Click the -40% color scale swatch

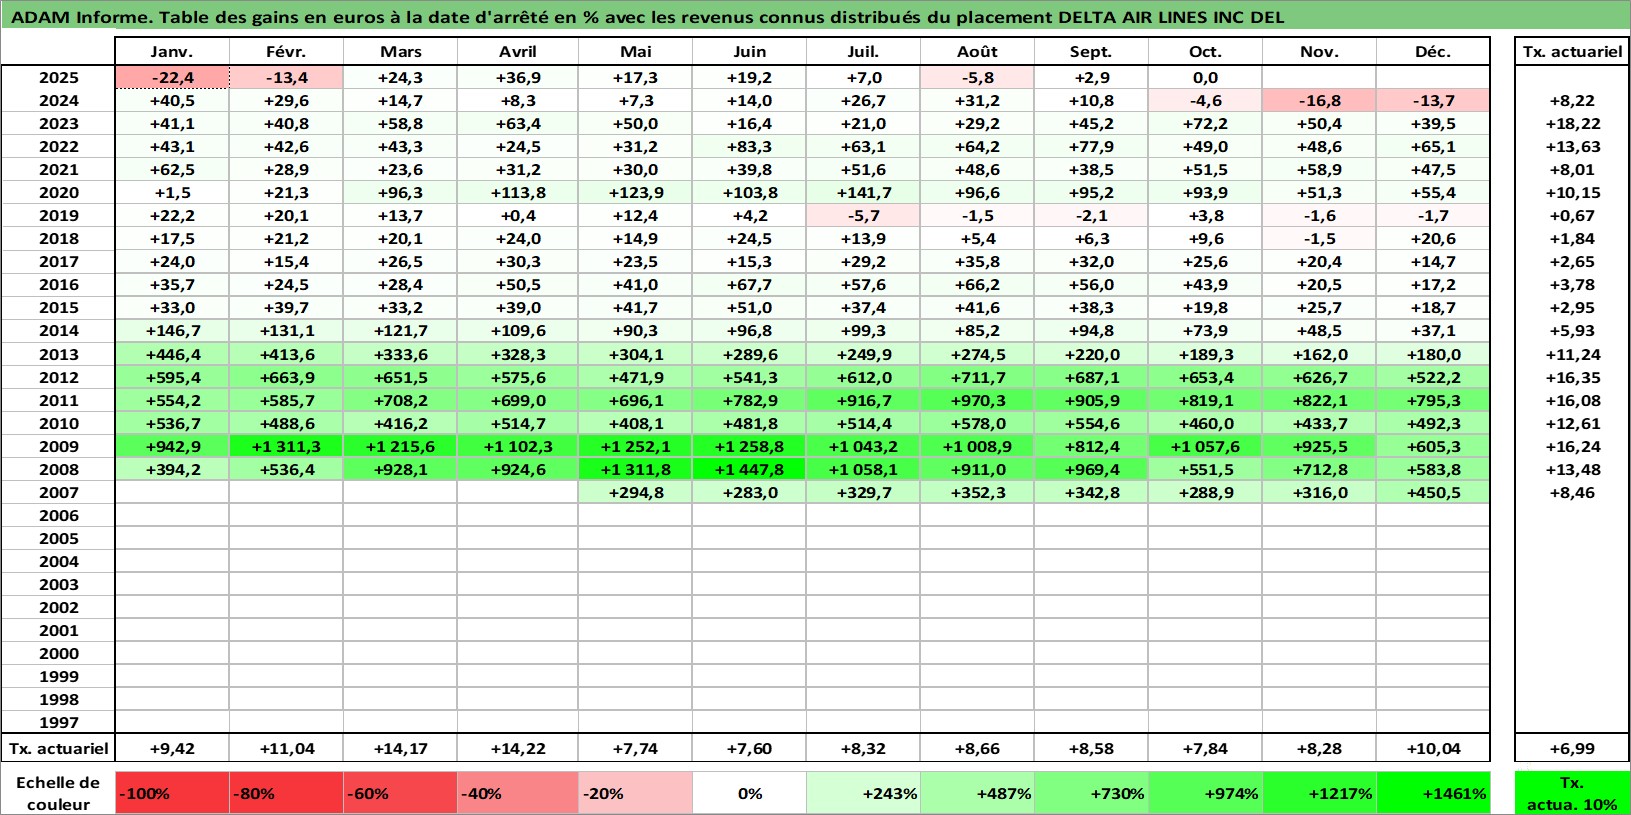coord(517,793)
